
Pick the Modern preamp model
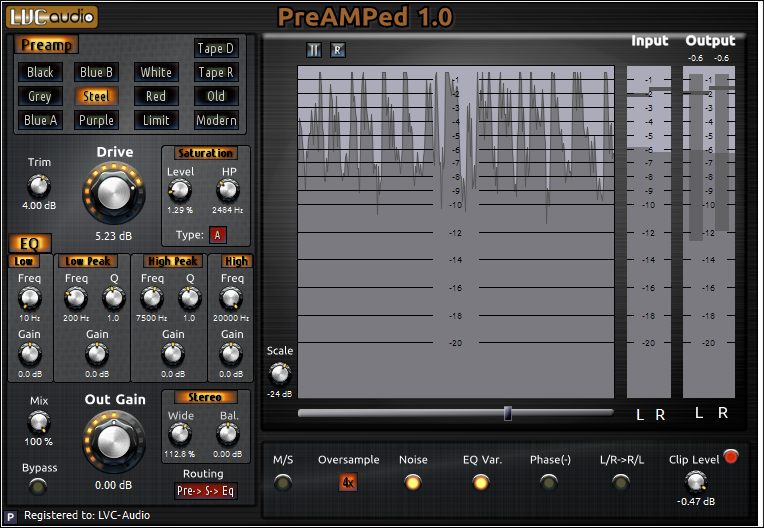pos(216,120)
